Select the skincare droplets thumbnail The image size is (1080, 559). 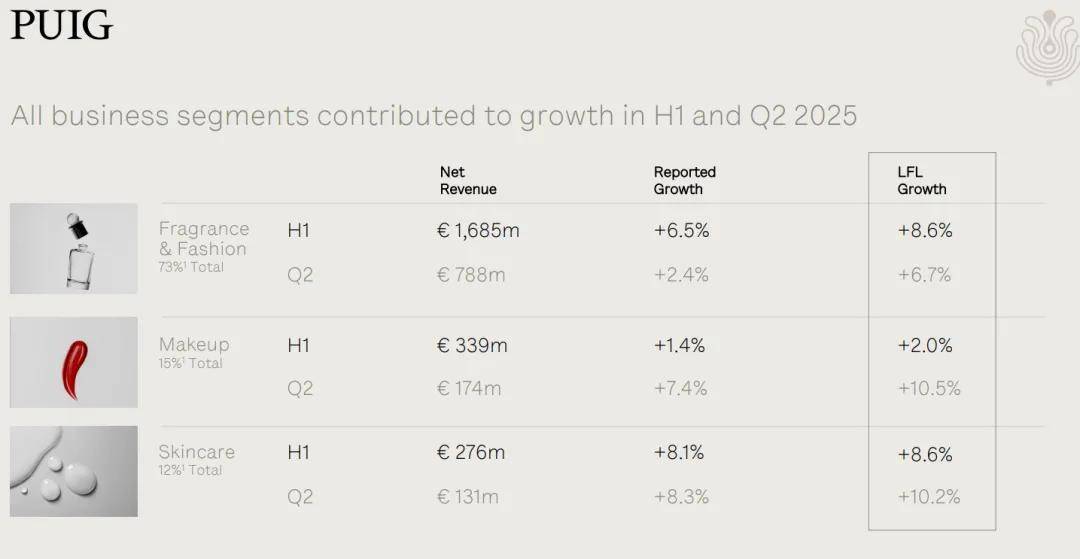(x=74, y=471)
